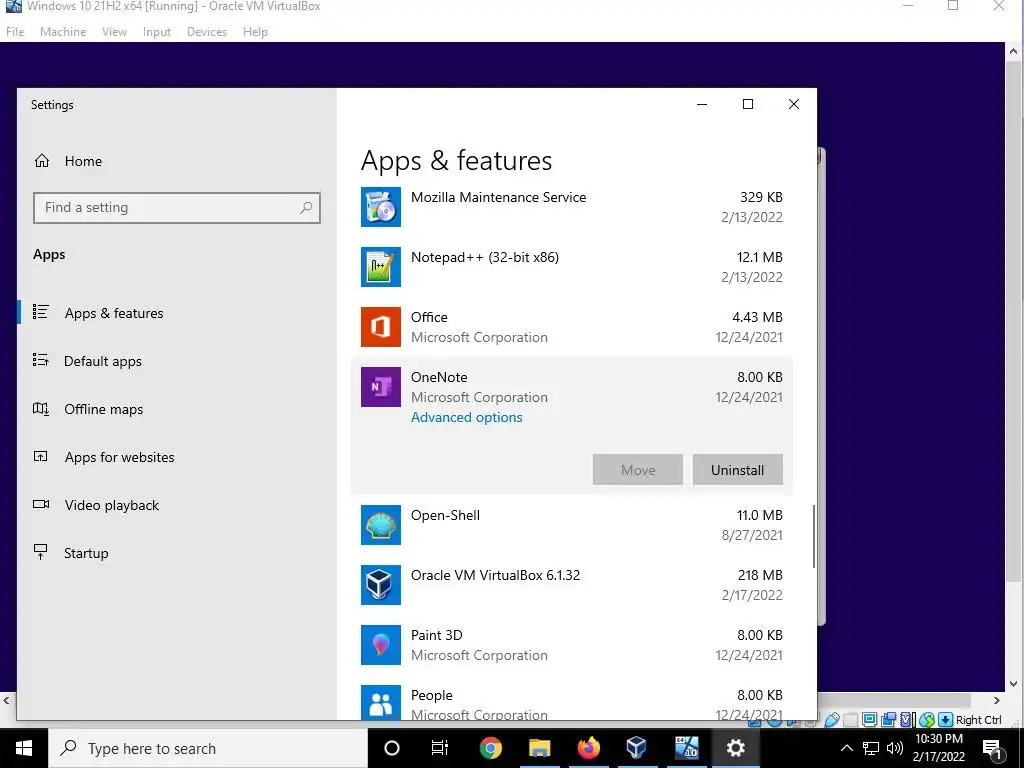Image resolution: width=1024 pixels, height=768 pixels.
Task: Click the network icon in system tray
Action: 871,748
